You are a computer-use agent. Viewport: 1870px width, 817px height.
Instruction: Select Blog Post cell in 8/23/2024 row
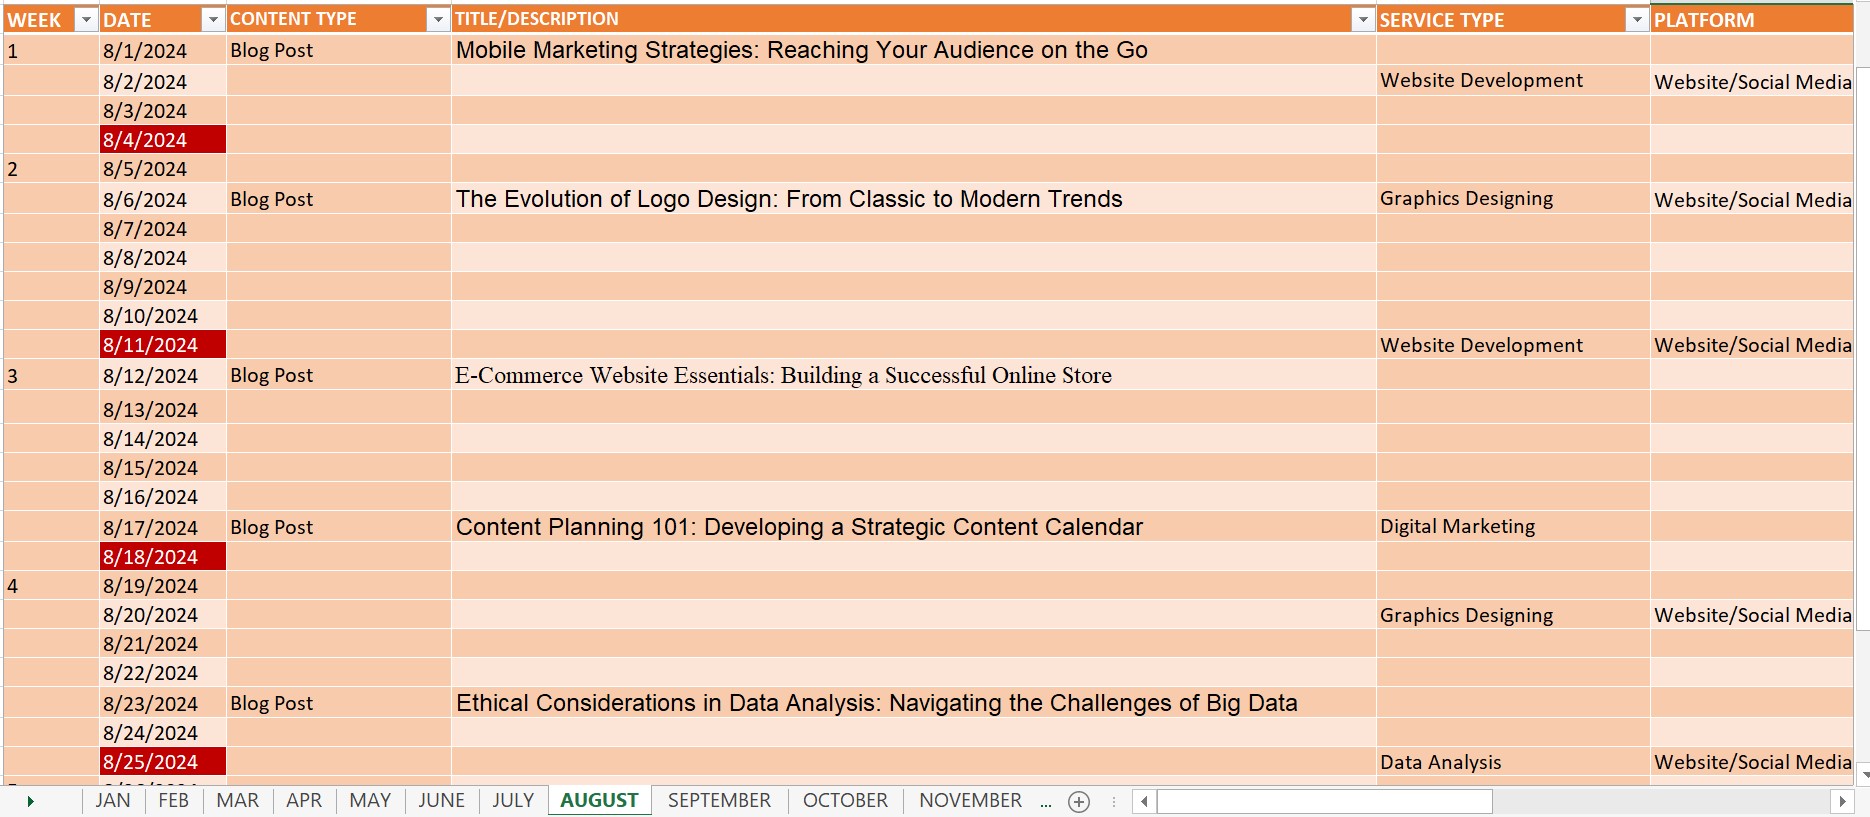pos(338,703)
